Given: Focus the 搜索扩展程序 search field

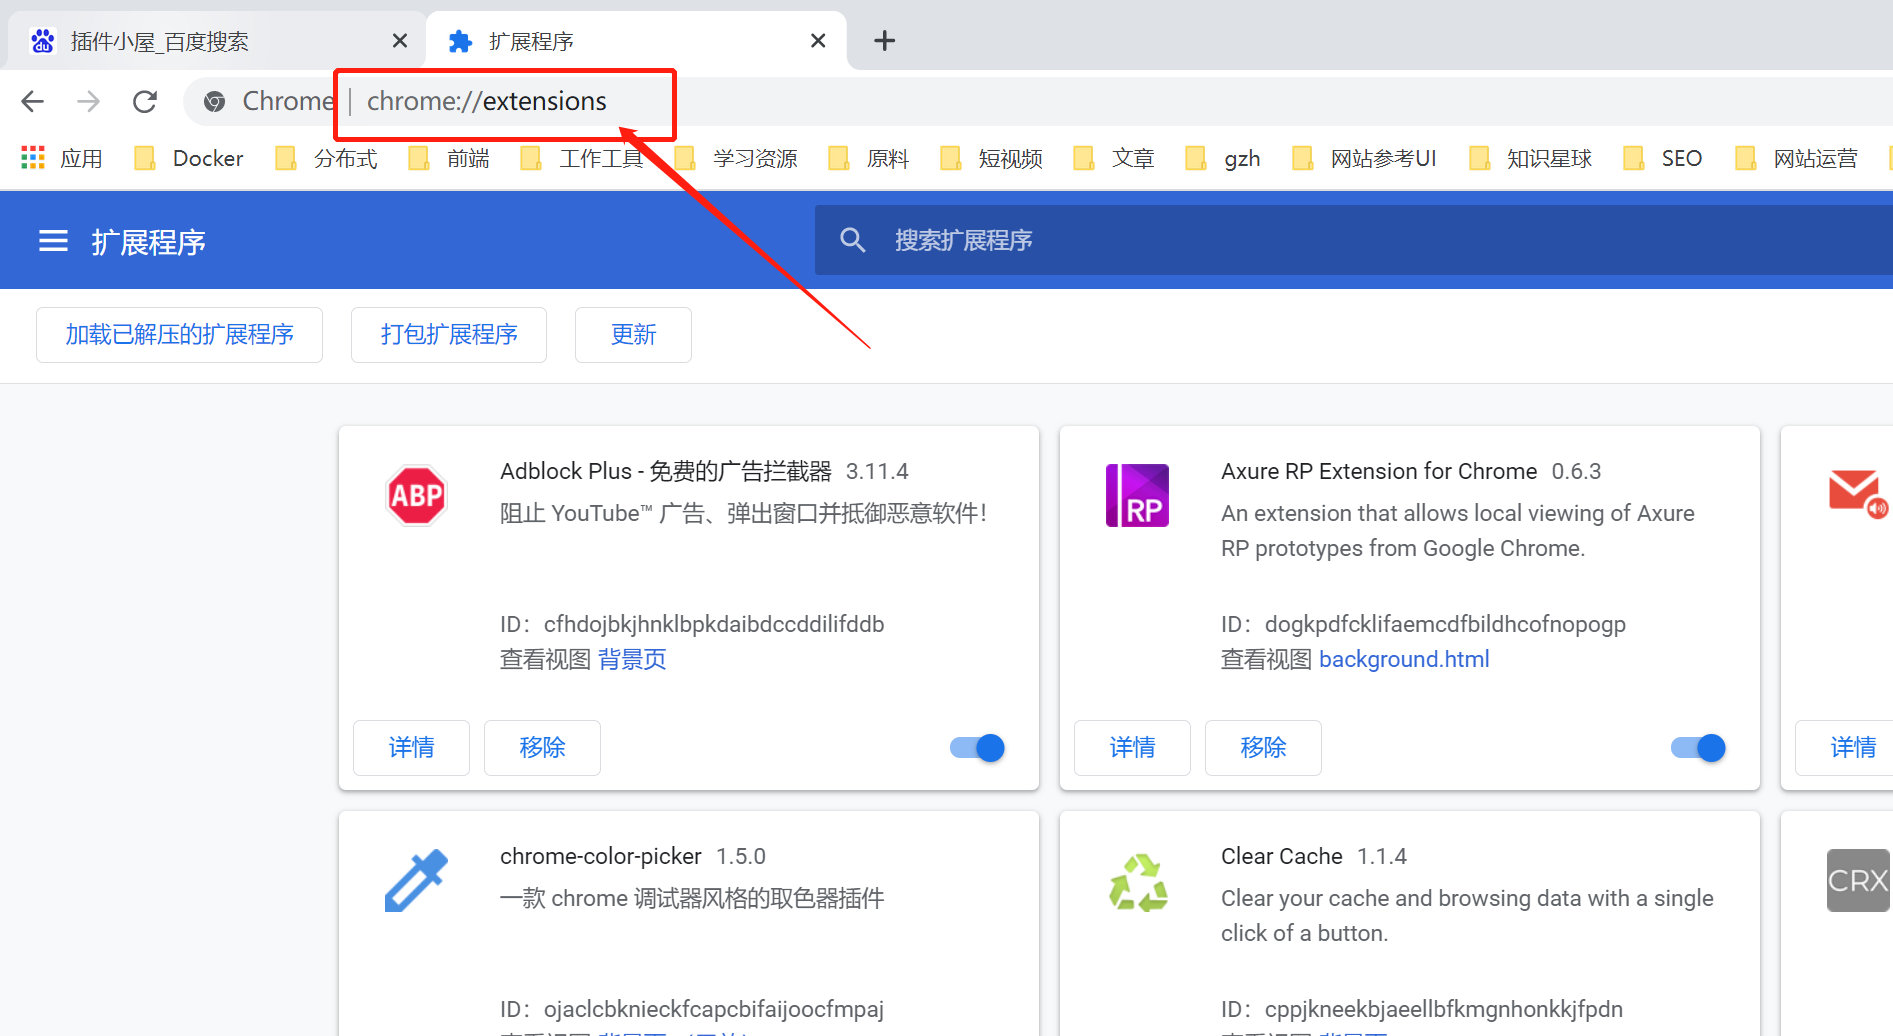Looking at the screenshot, I should click(1354, 240).
